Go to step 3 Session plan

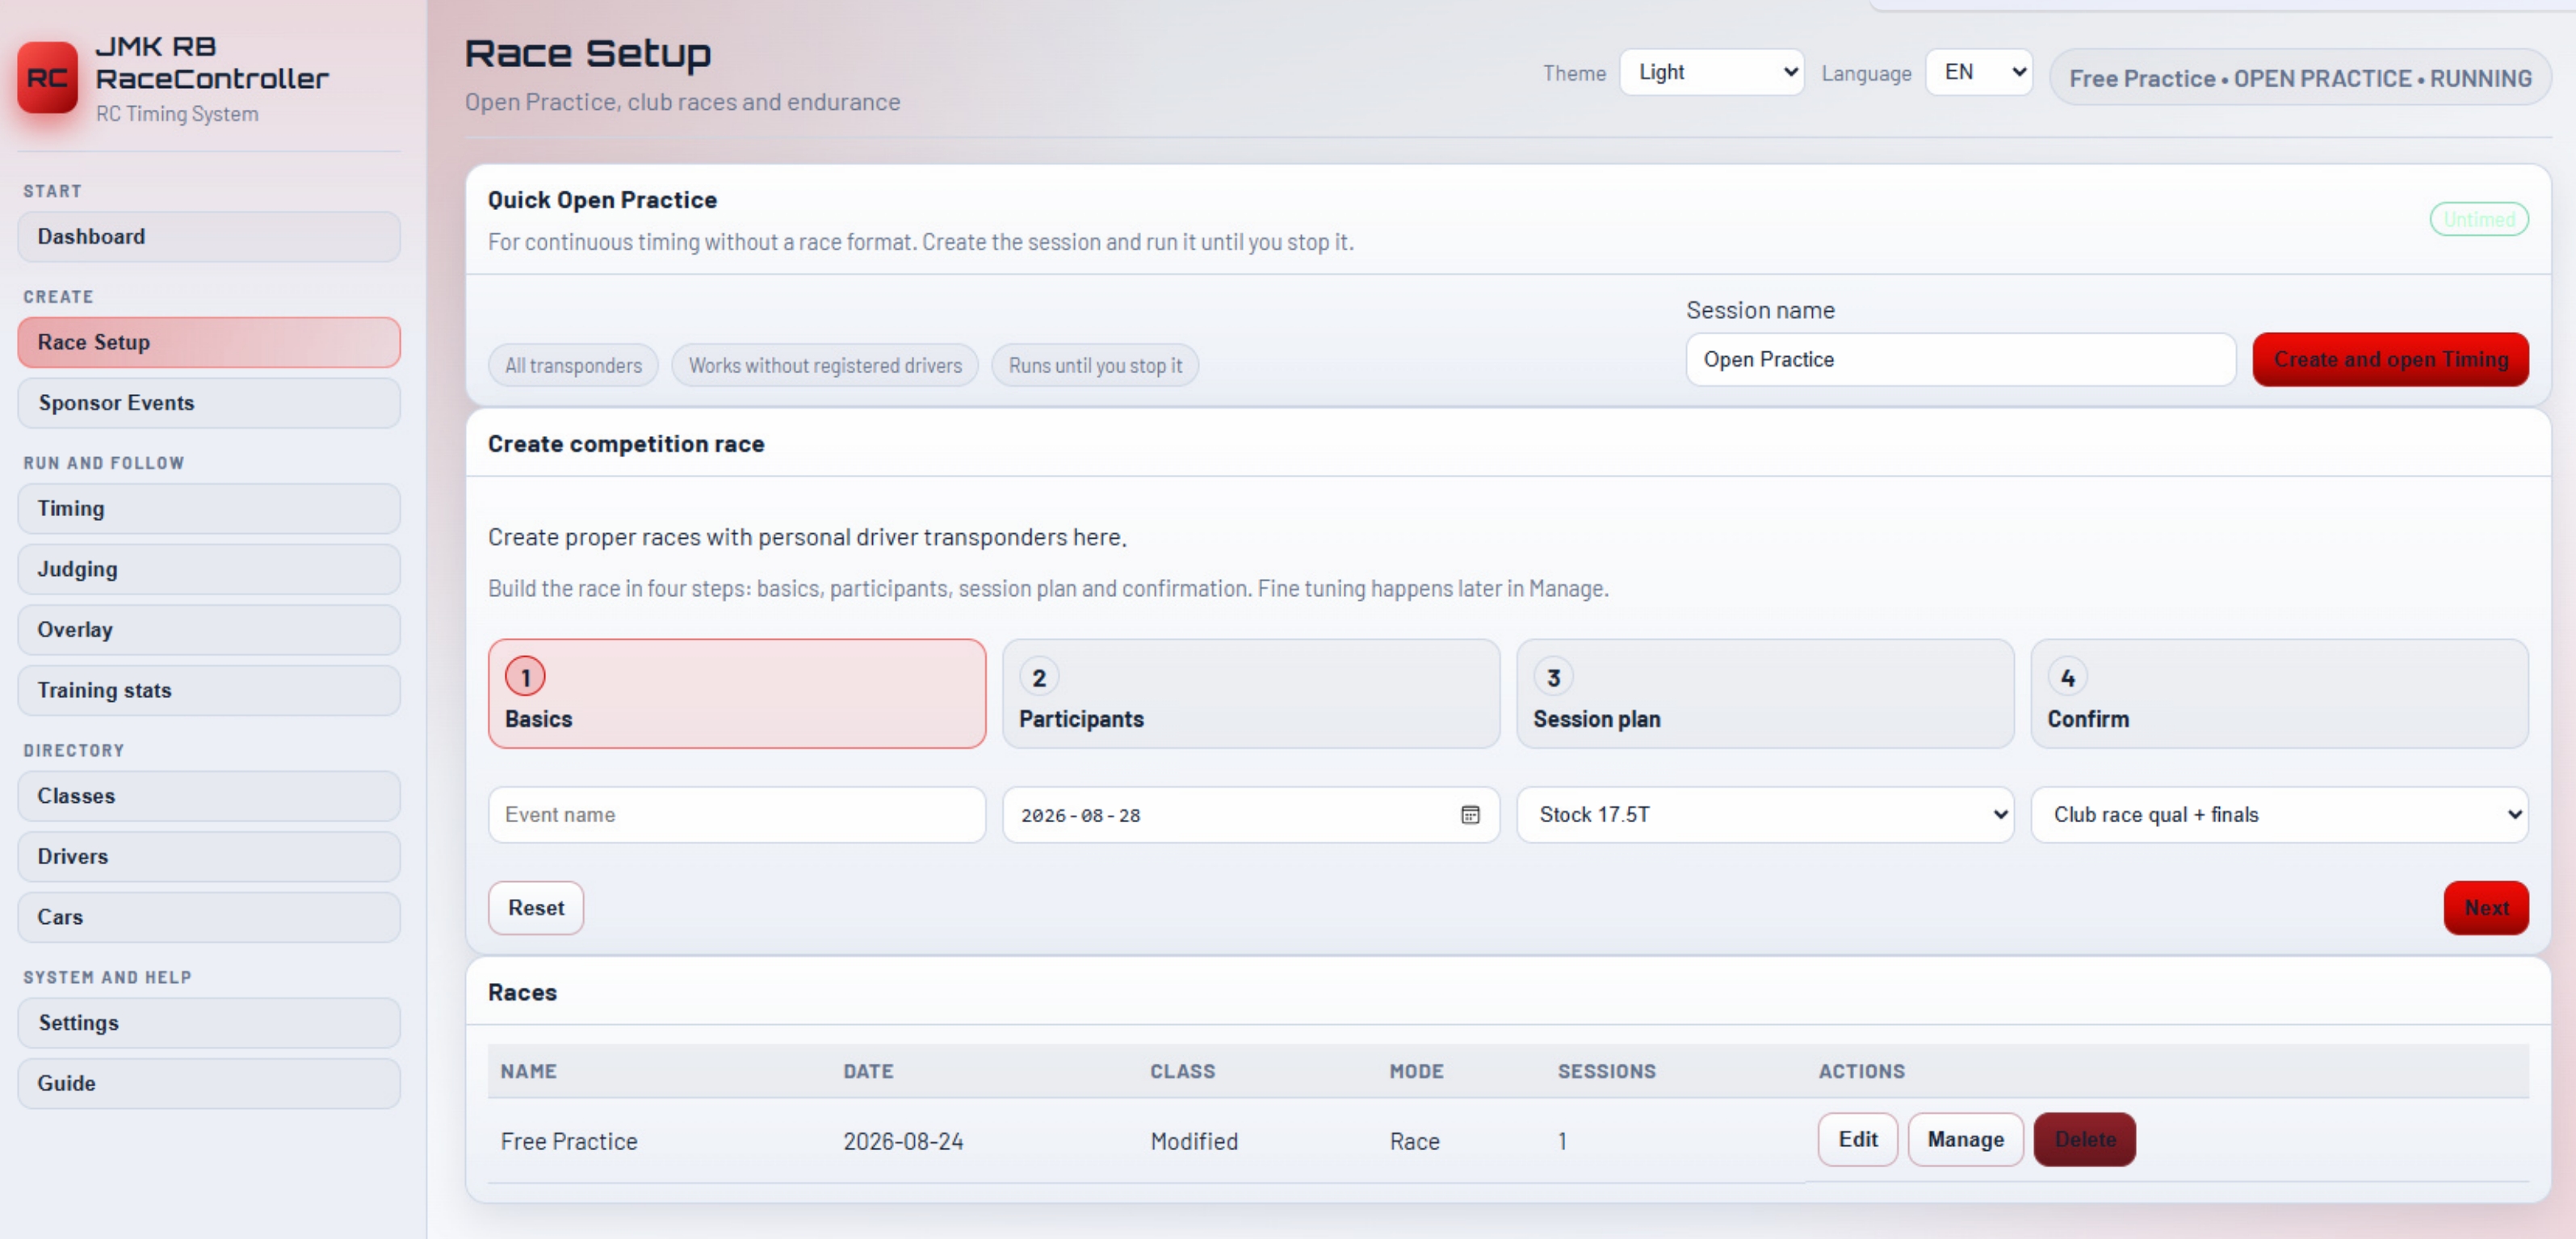coord(1764,694)
